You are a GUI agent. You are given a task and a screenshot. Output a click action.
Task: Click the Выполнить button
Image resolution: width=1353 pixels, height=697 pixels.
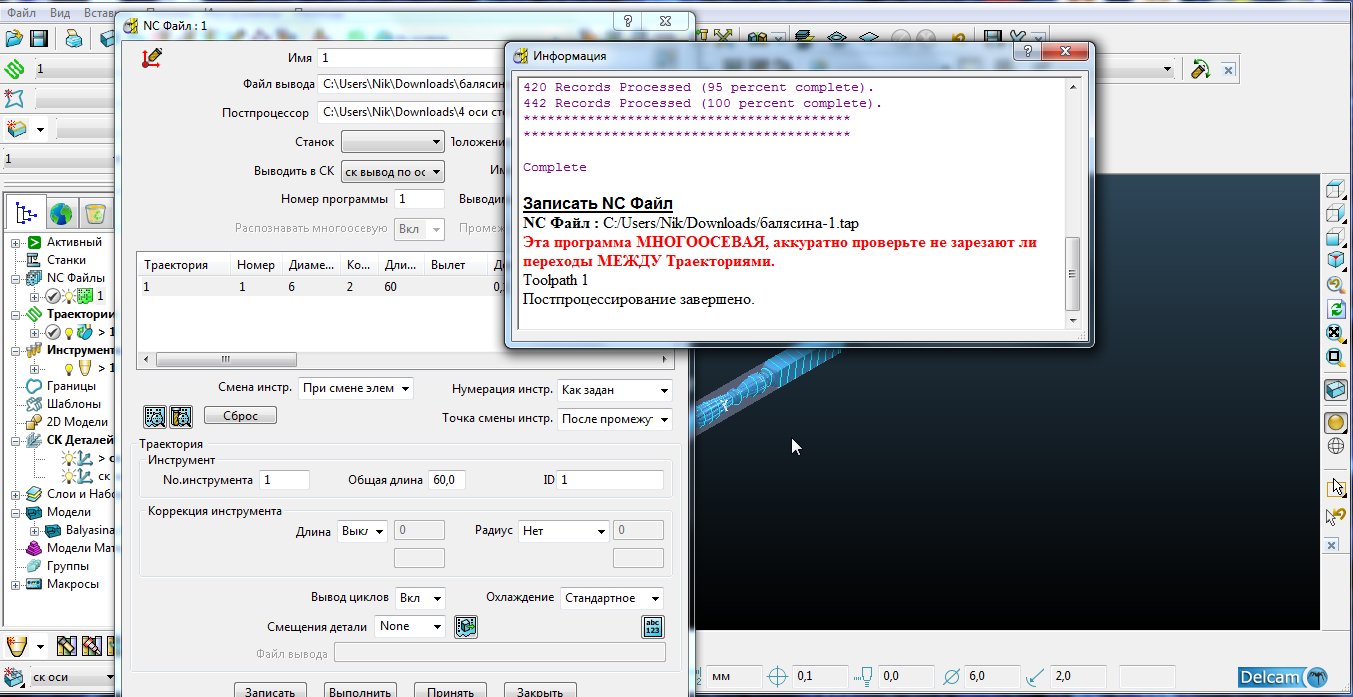pyautogui.click(x=360, y=692)
